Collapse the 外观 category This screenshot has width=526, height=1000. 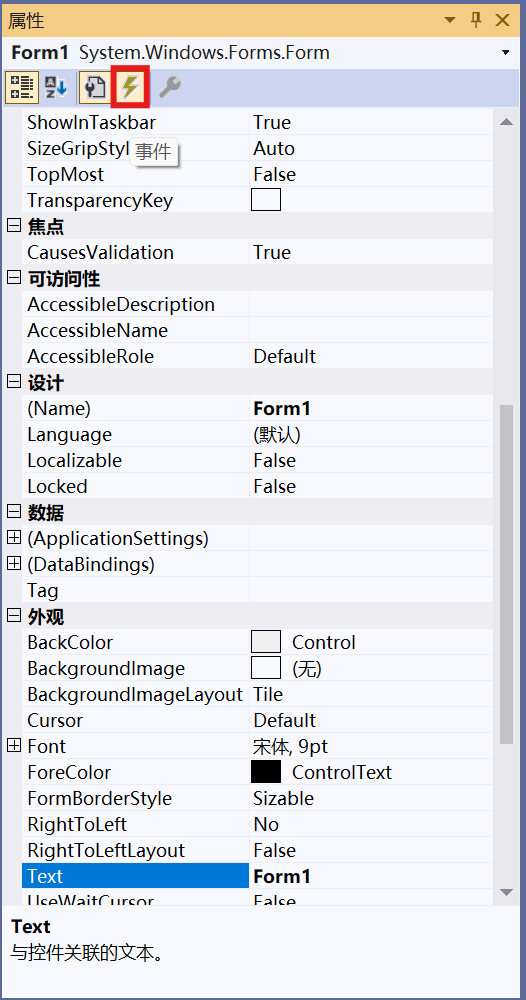pyautogui.click(x=13, y=616)
